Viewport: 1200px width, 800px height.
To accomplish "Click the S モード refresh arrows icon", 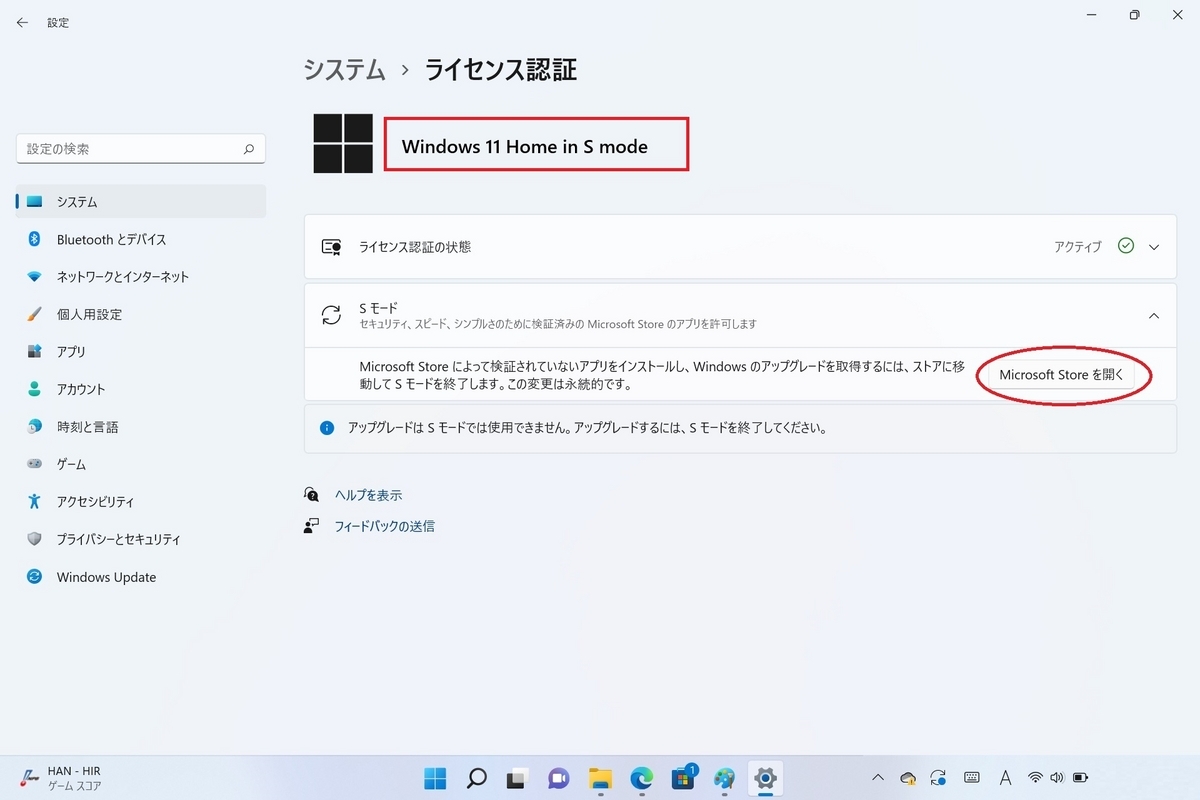I will pos(331,315).
